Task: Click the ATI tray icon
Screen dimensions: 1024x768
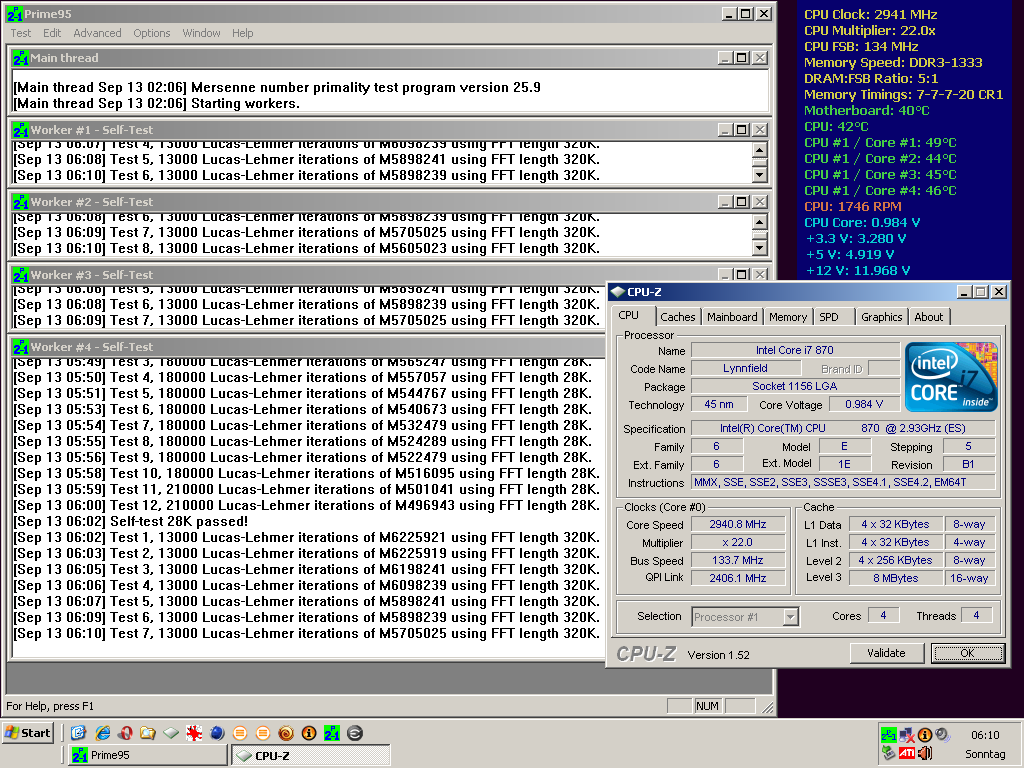Action: 907,753
